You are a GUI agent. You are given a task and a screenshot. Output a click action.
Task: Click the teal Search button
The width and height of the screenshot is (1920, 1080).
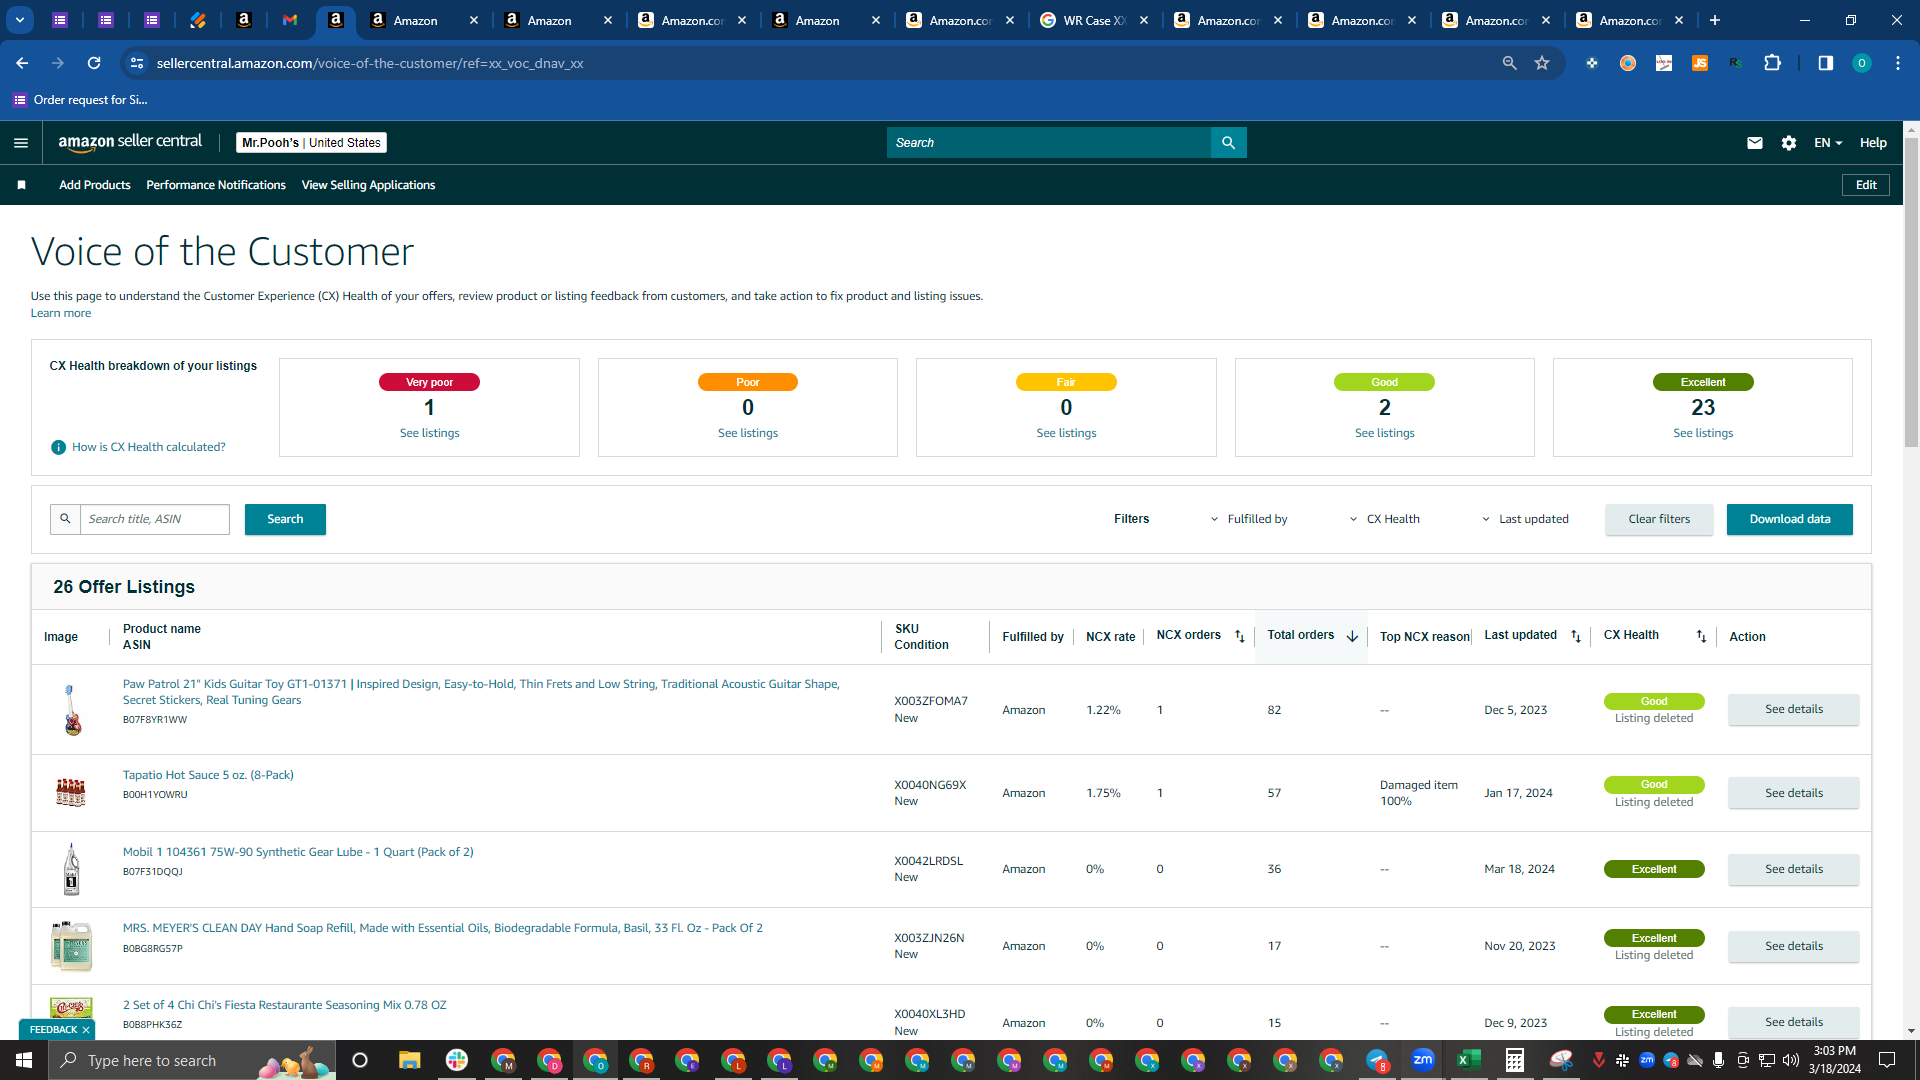point(285,519)
